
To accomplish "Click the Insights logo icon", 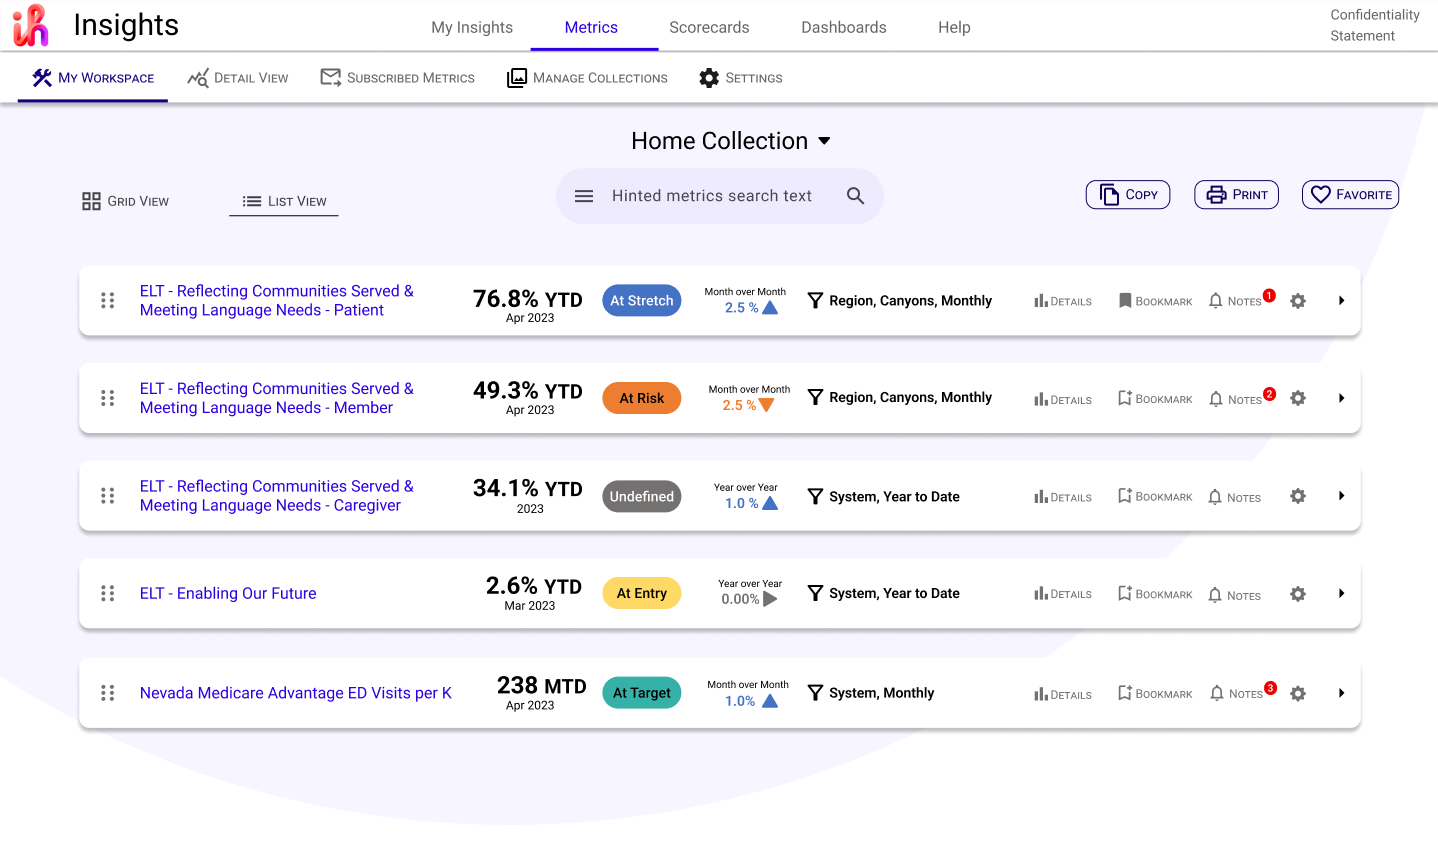I will (31, 26).
